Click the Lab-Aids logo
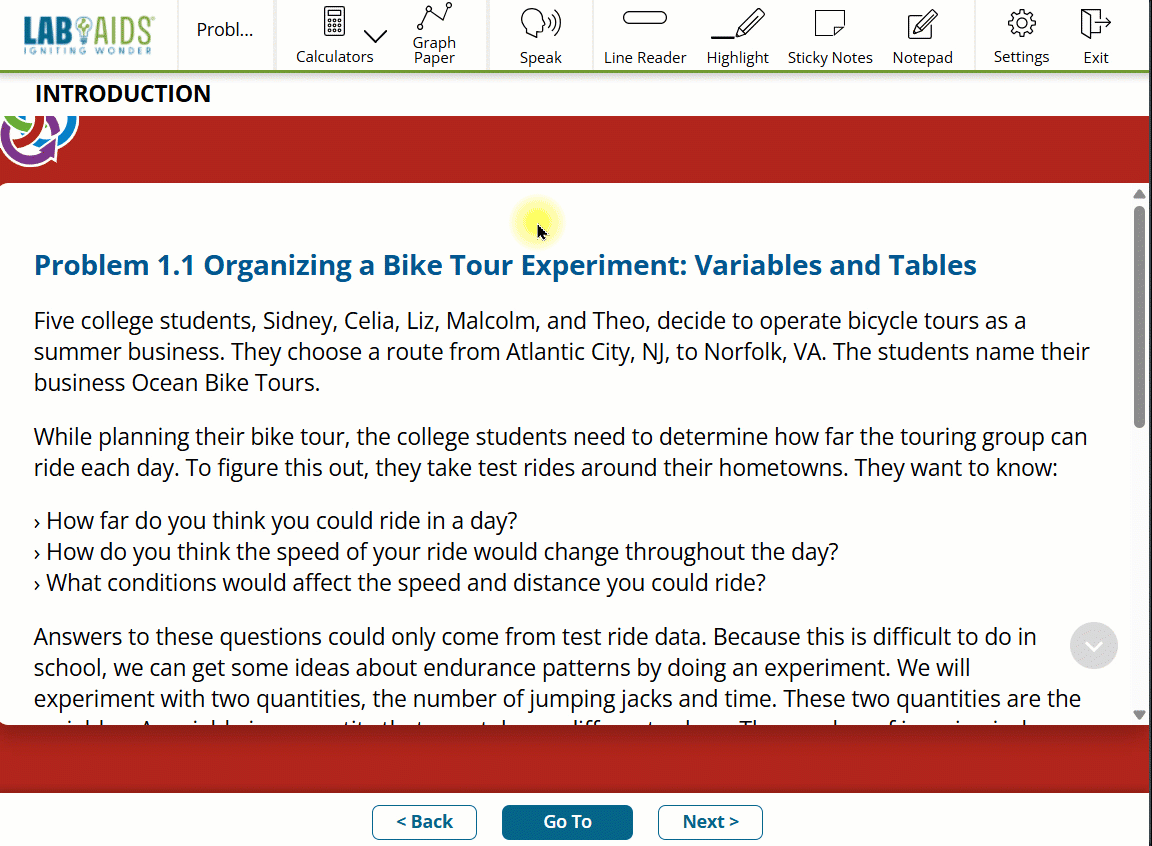 88,34
